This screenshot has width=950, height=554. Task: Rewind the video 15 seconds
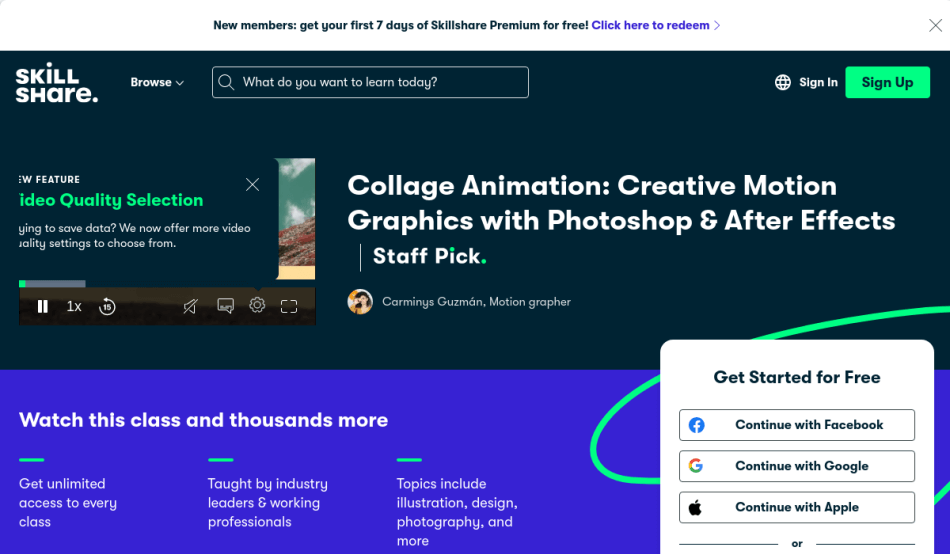(107, 307)
